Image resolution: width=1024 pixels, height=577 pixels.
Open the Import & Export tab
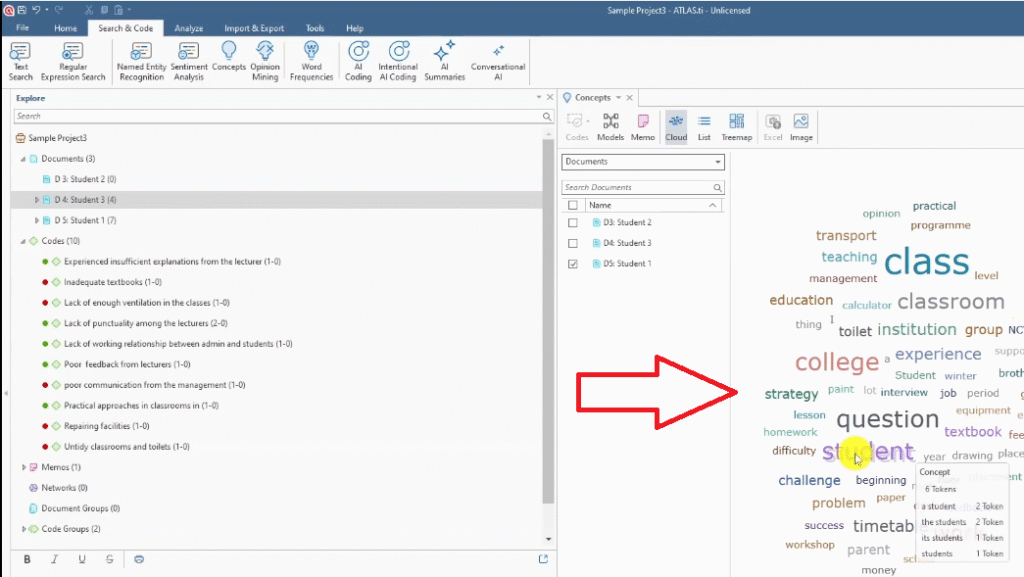tap(254, 28)
